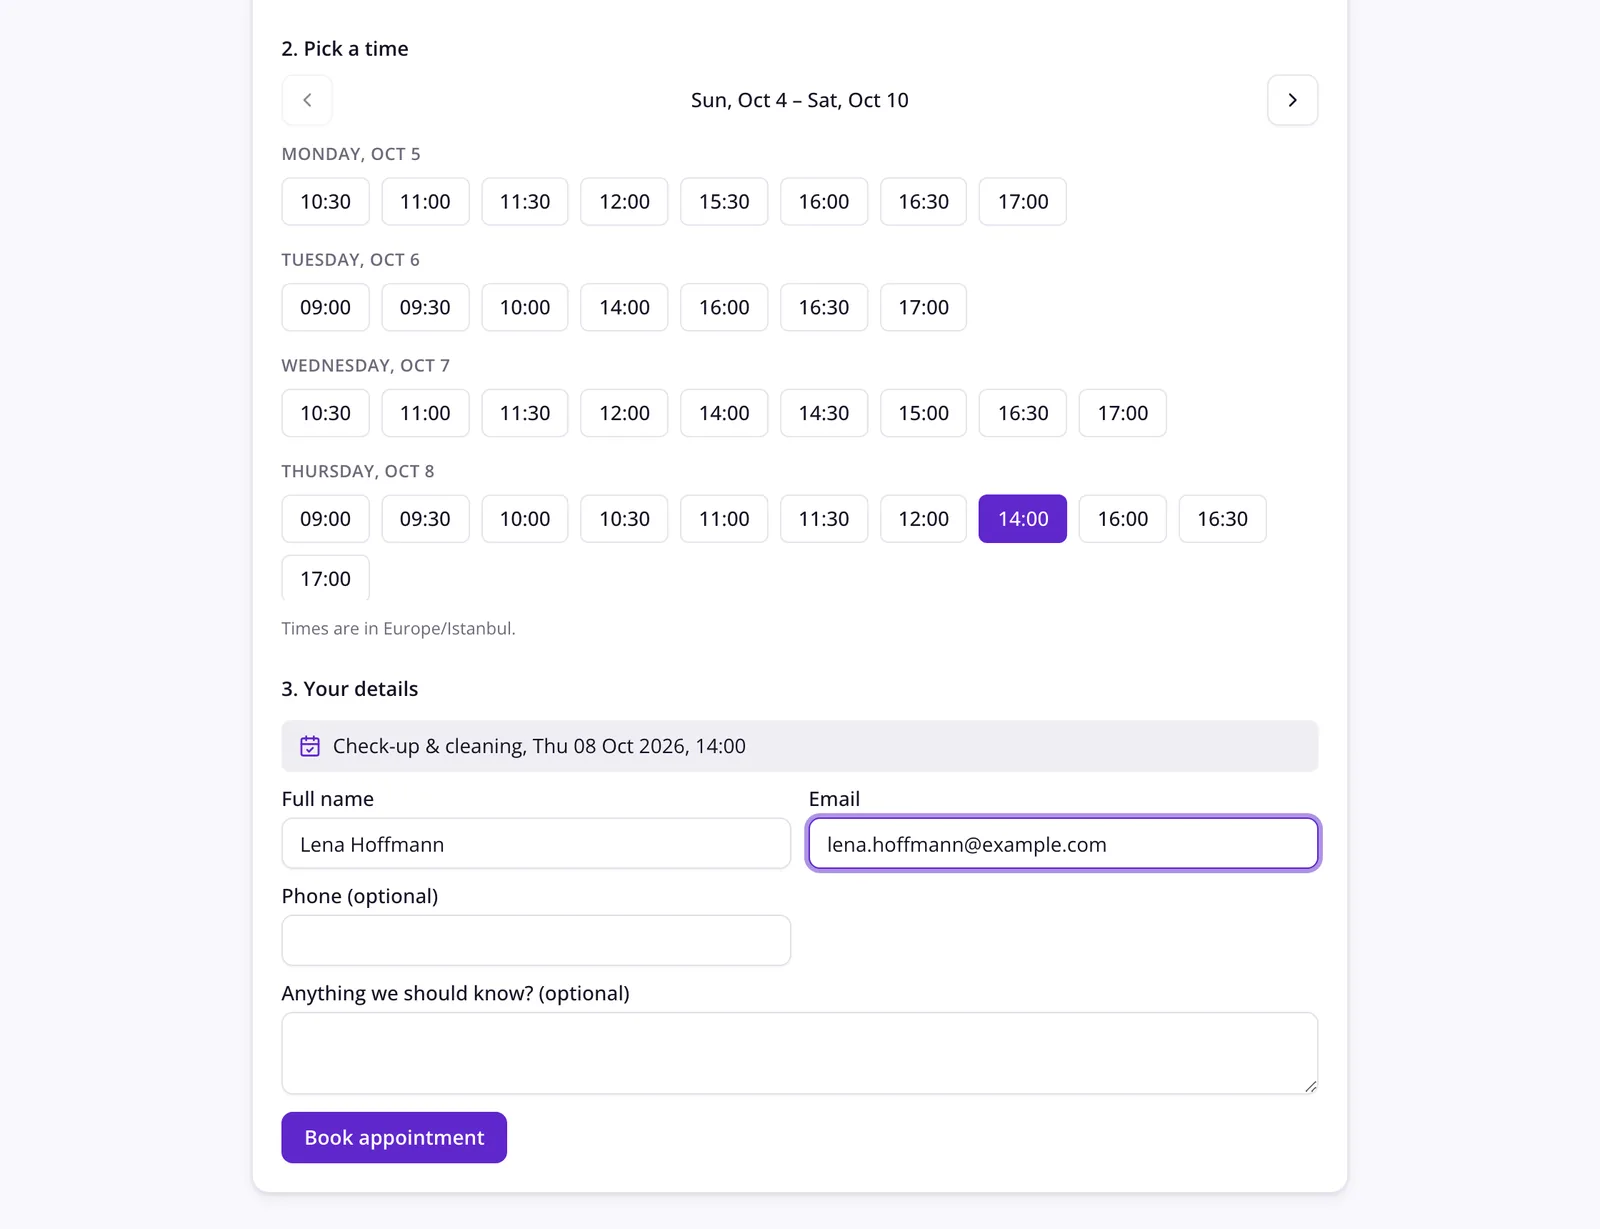Select Monday 16:30 time slot
The image size is (1600, 1229).
923,201
